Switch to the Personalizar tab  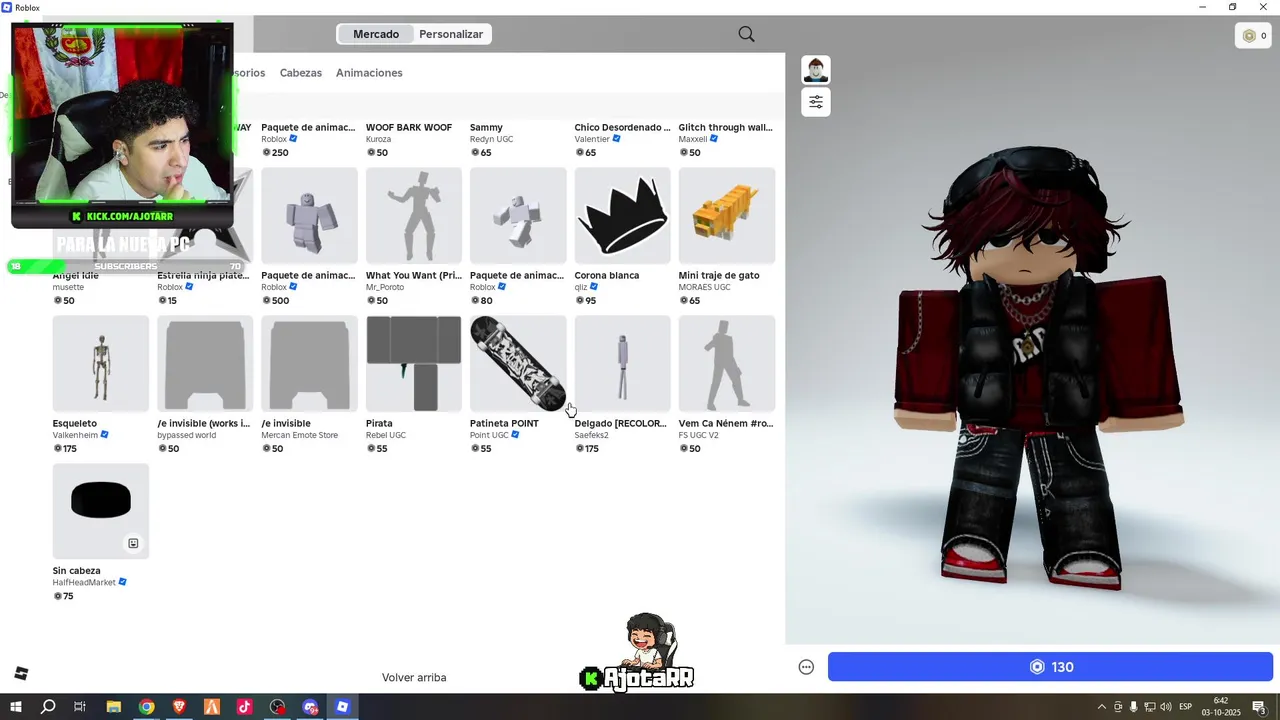pos(451,34)
